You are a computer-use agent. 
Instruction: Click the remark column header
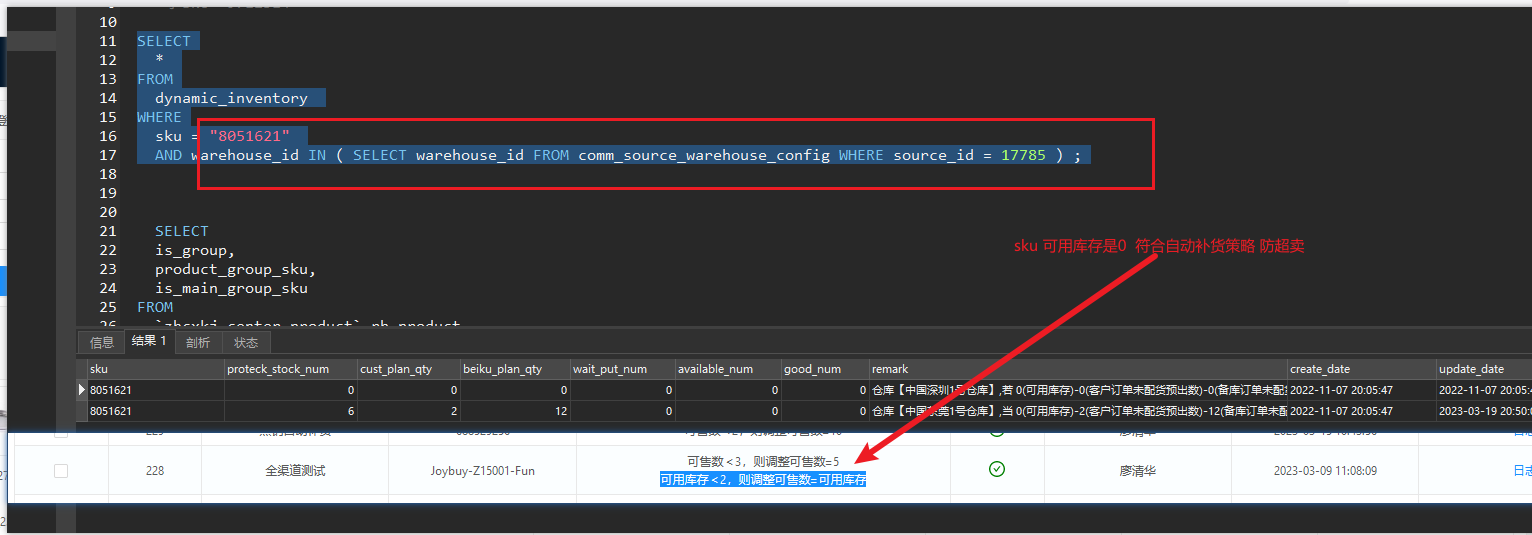coord(1078,369)
